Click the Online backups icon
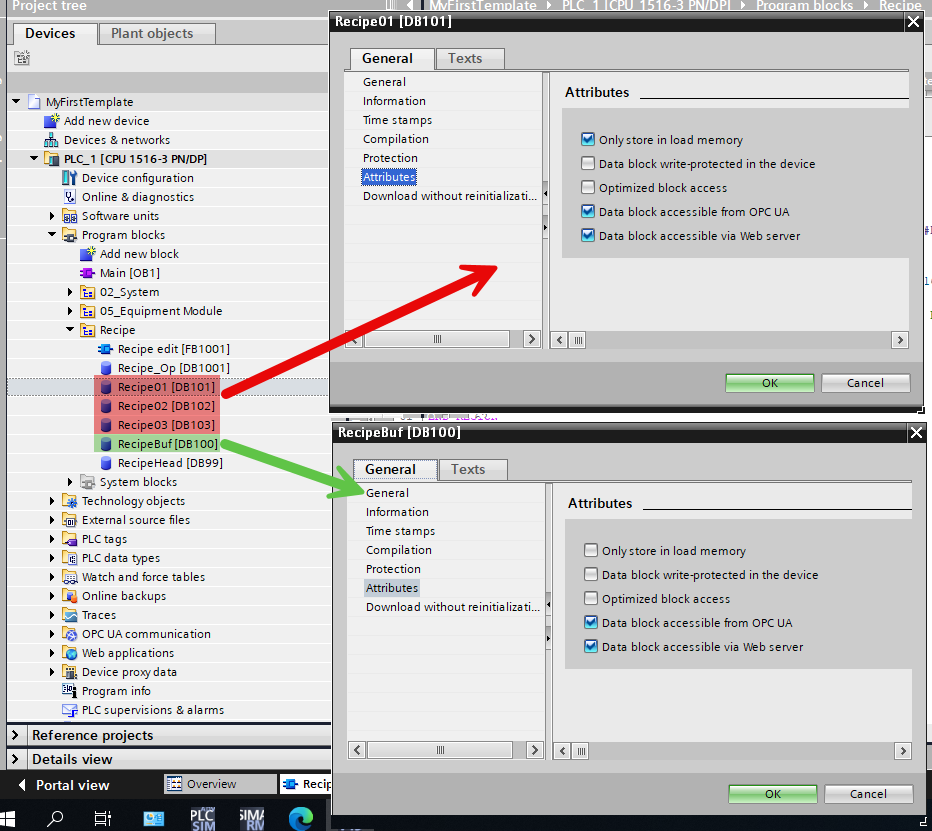This screenshot has height=831, width=932. pos(70,596)
